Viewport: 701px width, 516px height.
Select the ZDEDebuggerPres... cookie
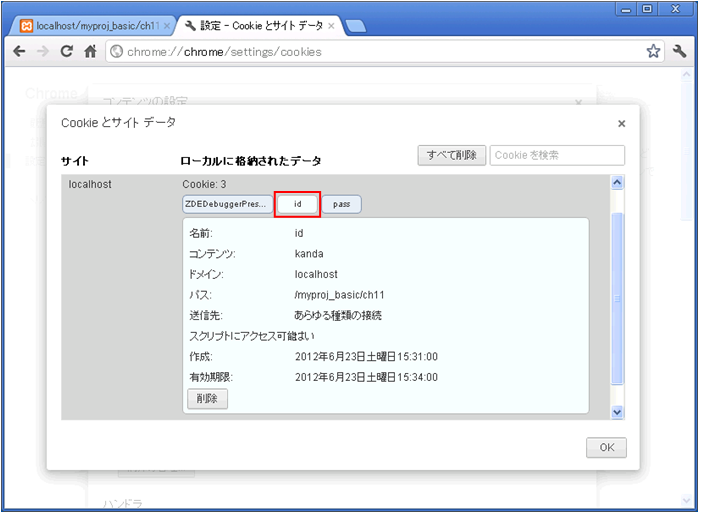pos(227,204)
